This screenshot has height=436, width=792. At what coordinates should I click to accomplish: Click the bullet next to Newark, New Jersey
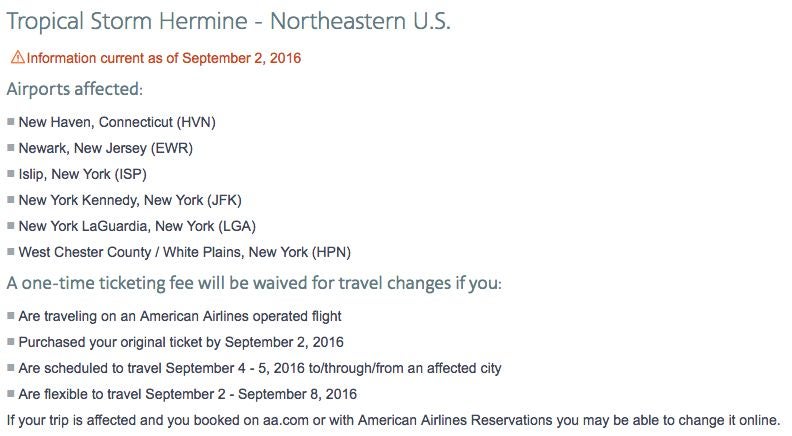point(11,148)
